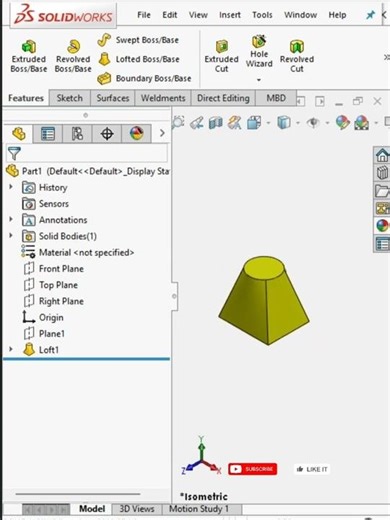The image size is (390, 520).
Task: Click the Like It button
Action: tap(312, 469)
